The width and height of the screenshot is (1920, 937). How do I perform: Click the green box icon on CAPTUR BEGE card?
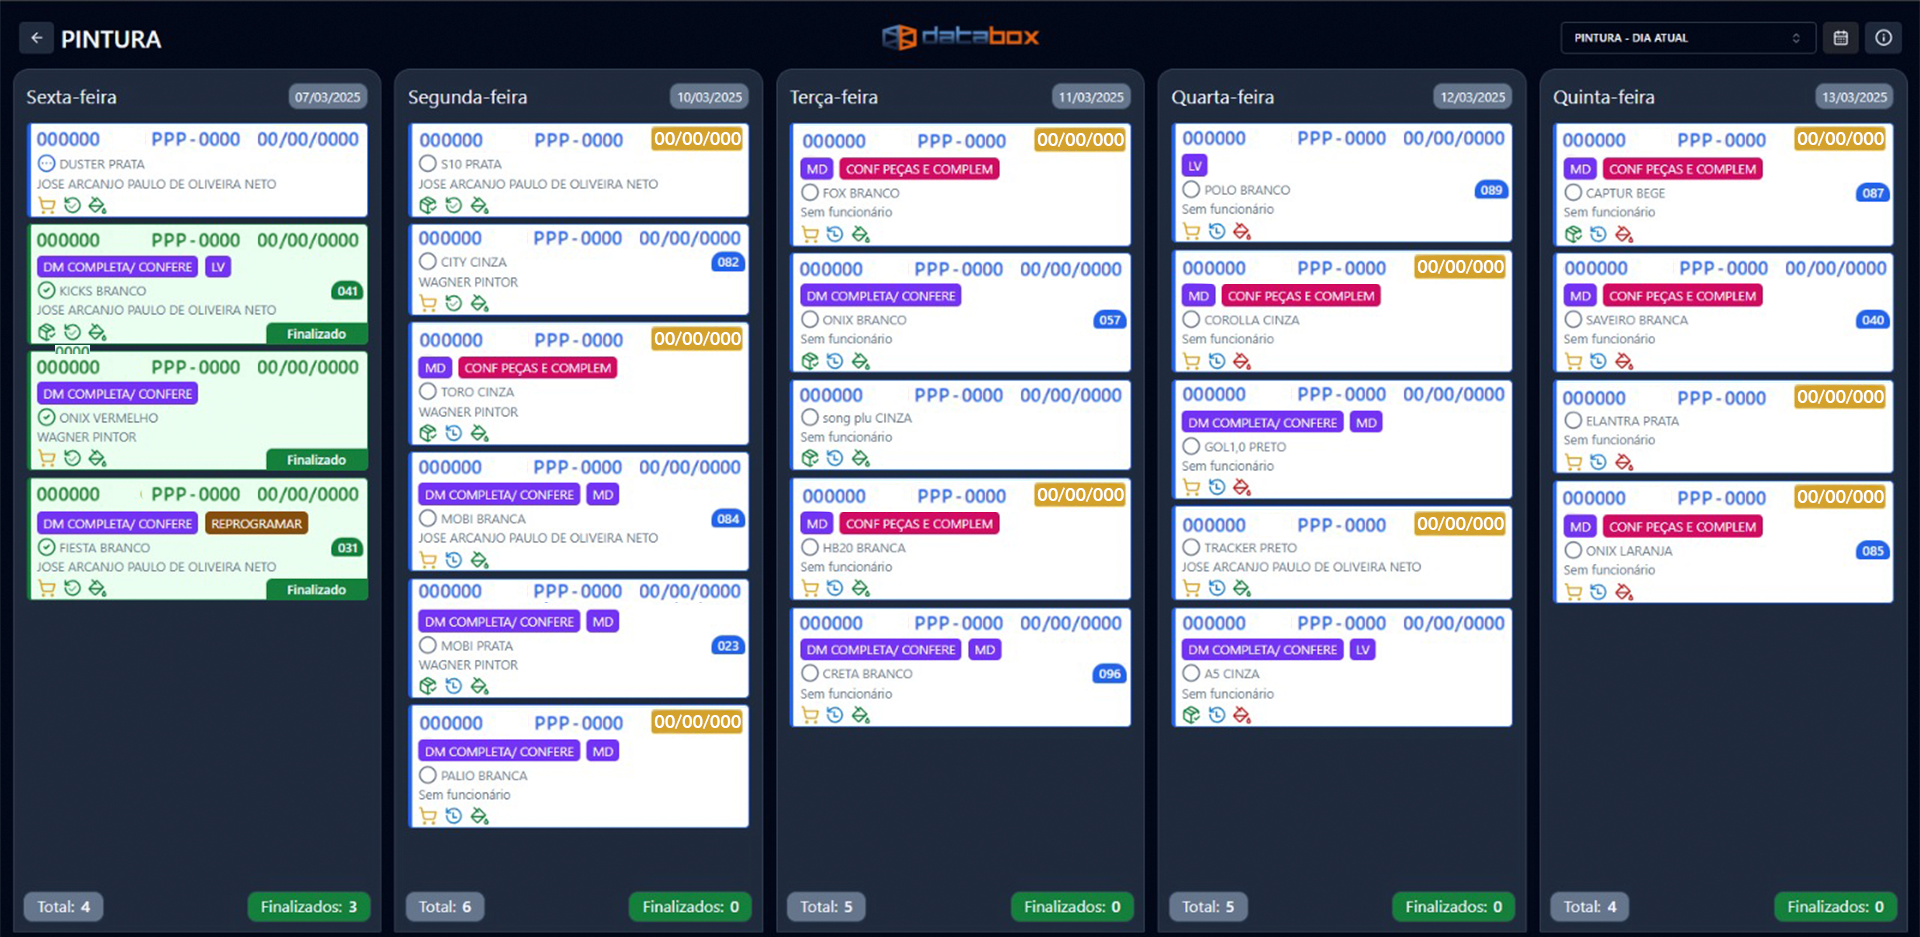[1573, 234]
